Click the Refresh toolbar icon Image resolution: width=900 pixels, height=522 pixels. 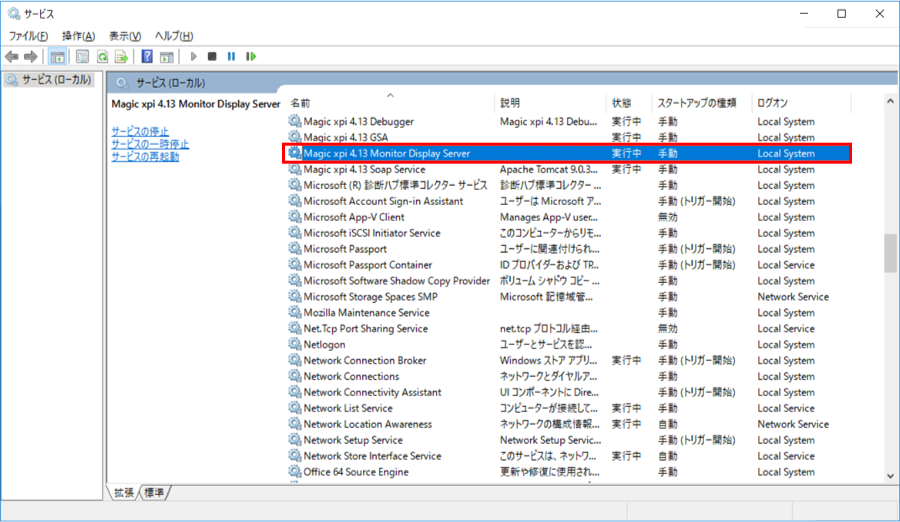click(102, 57)
